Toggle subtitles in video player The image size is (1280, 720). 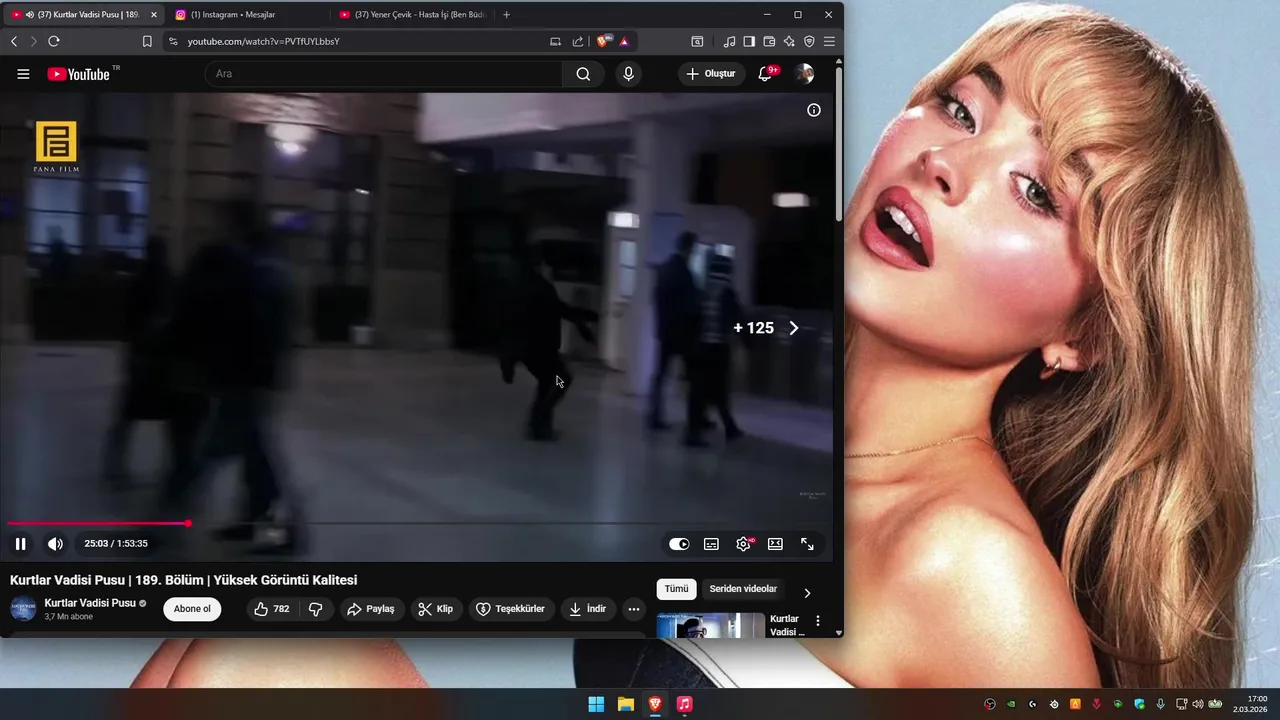[x=711, y=544]
